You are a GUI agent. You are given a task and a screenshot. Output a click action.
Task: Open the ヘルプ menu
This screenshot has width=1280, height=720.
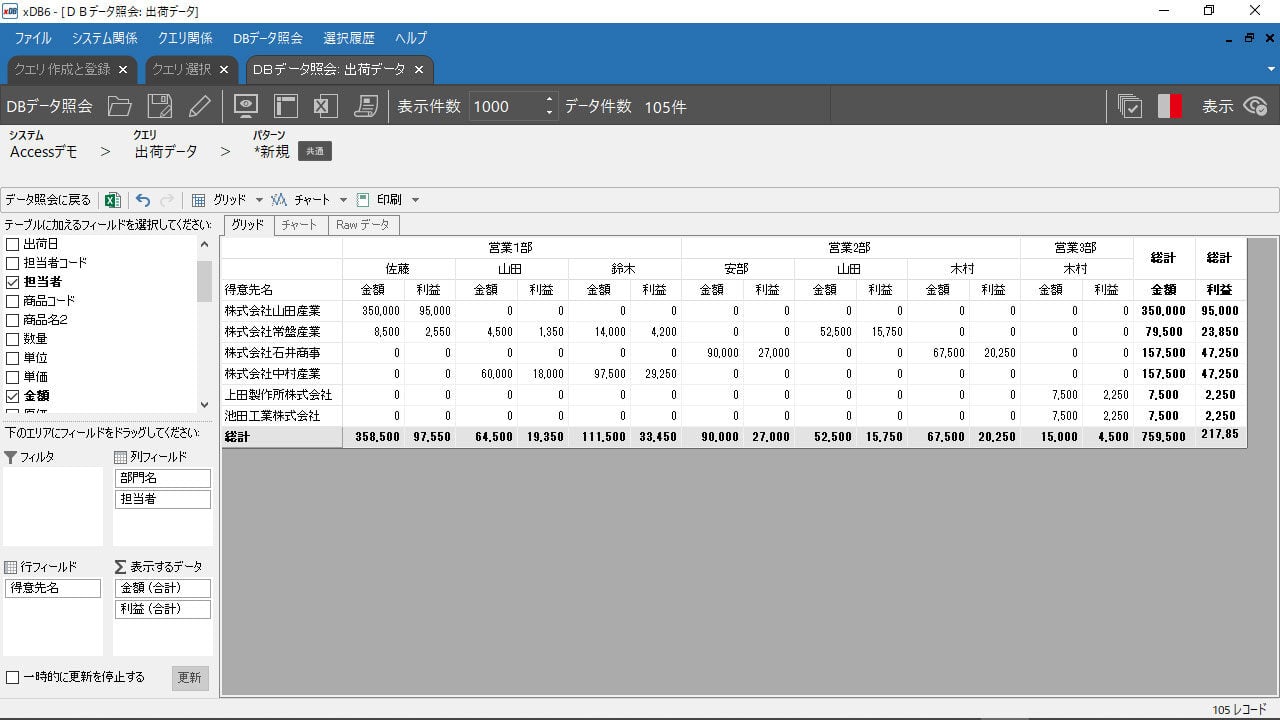411,38
